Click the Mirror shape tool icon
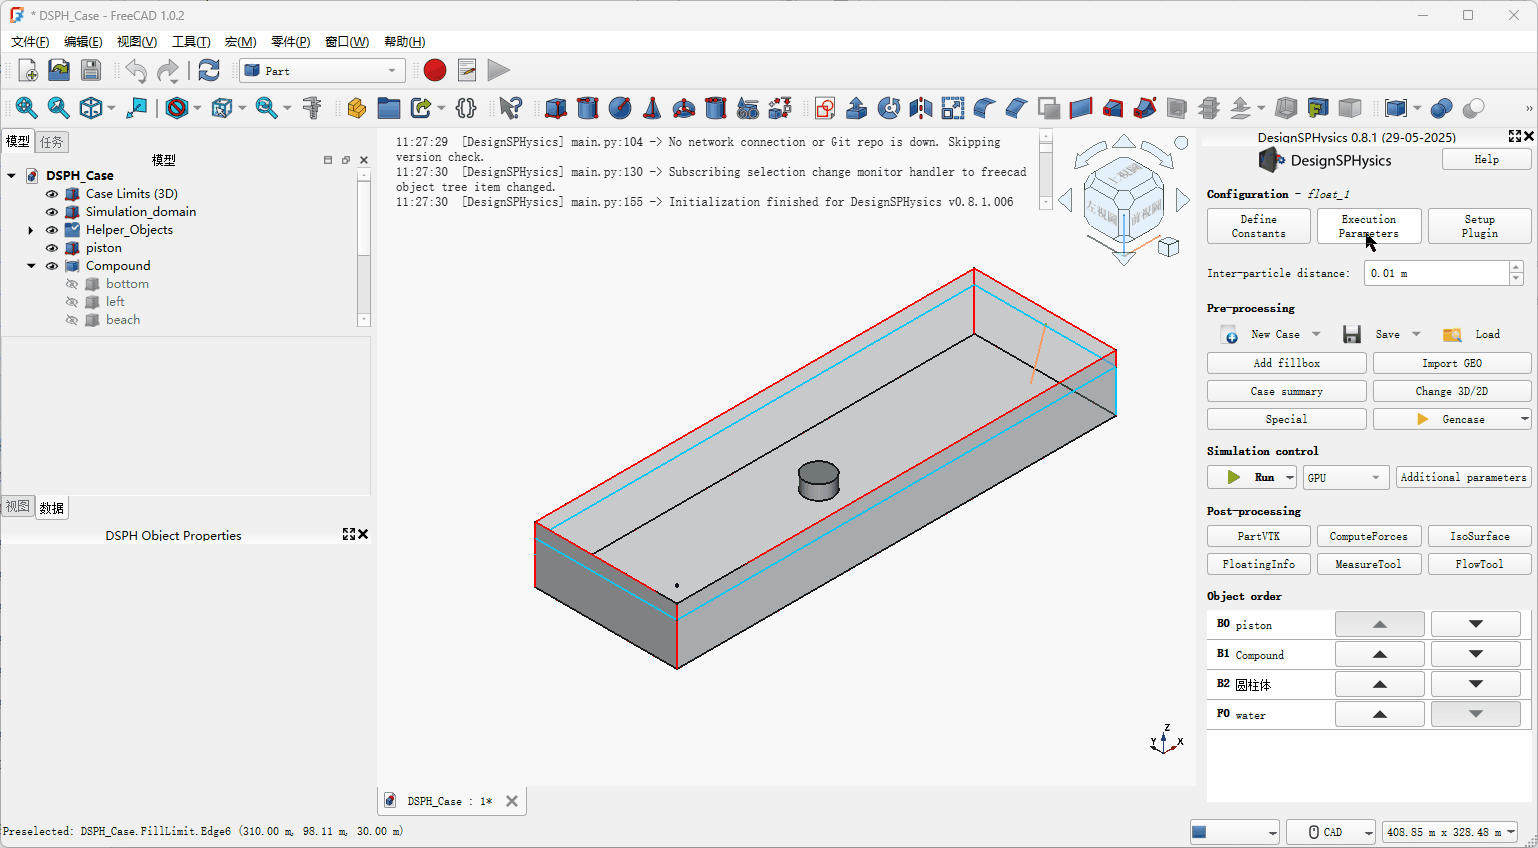 tap(921, 108)
